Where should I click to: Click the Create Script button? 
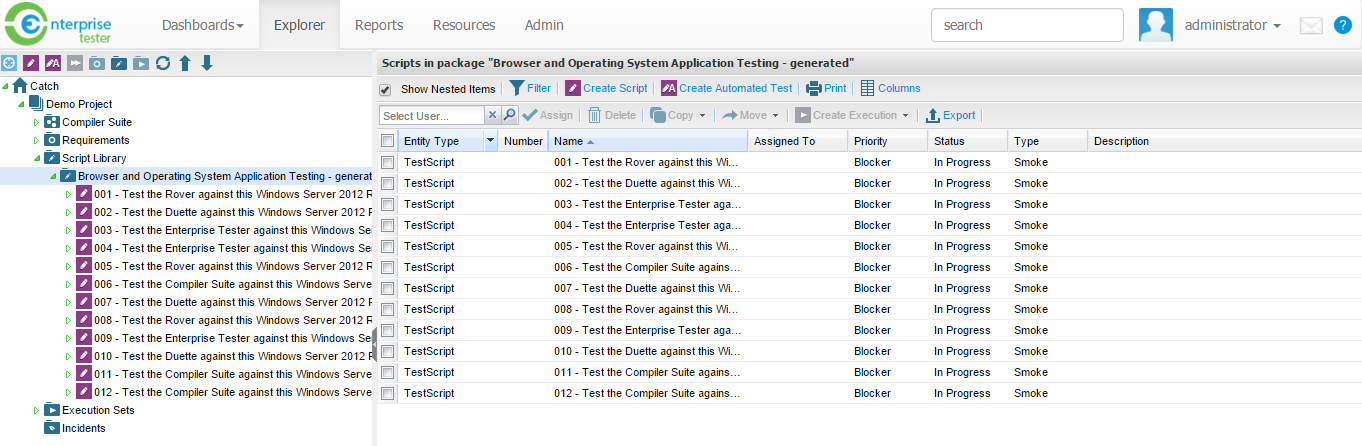pos(606,89)
